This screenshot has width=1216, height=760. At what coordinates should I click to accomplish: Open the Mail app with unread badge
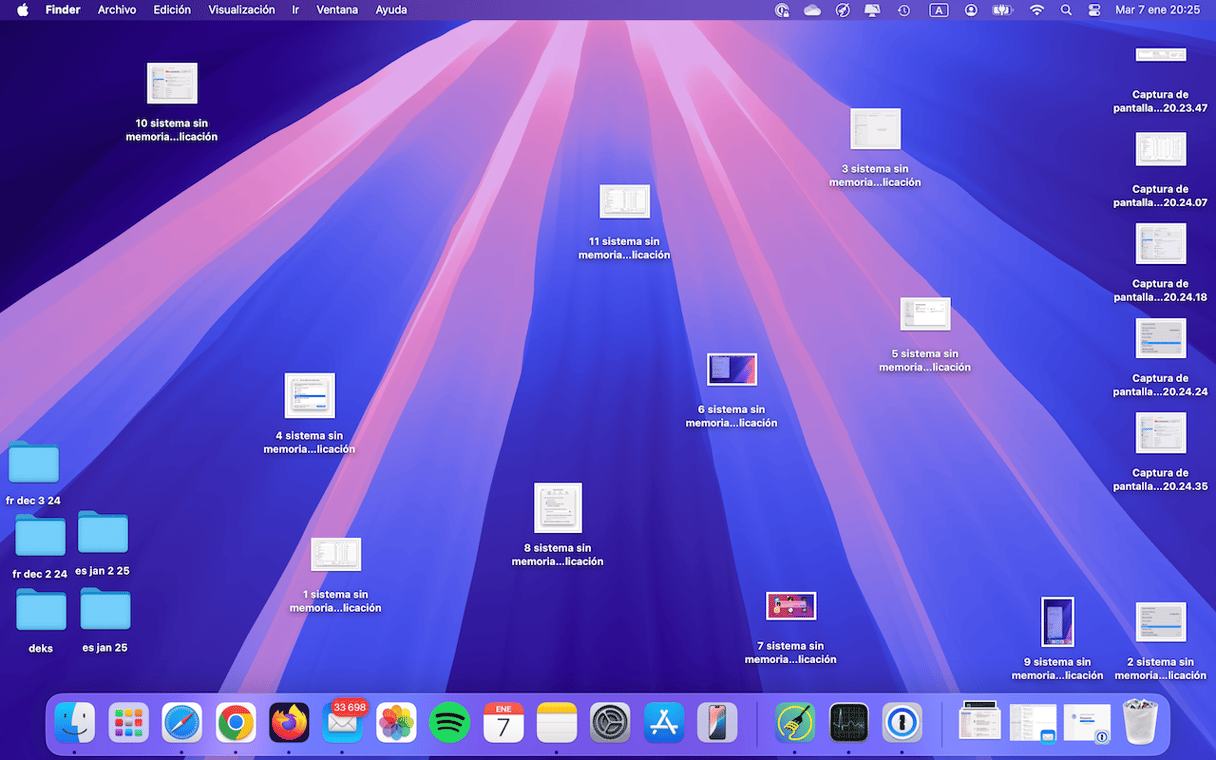coord(343,722)
